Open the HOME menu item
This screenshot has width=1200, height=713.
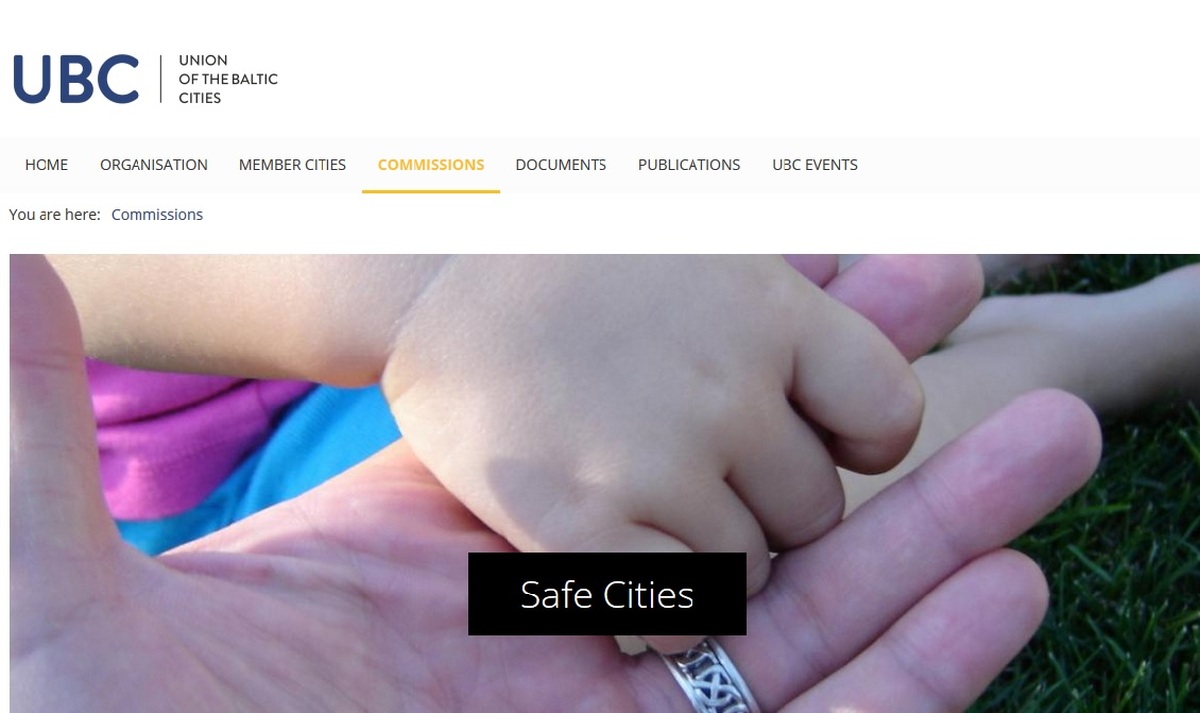[x=46, y=165]
